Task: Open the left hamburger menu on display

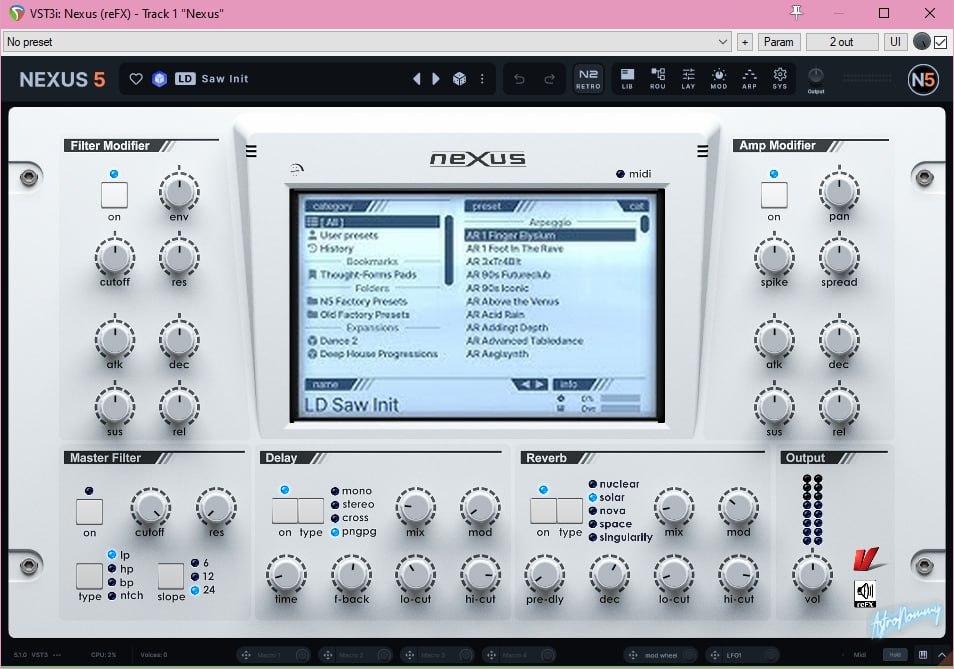Action: pyautogui.click(x=251, y=152)
